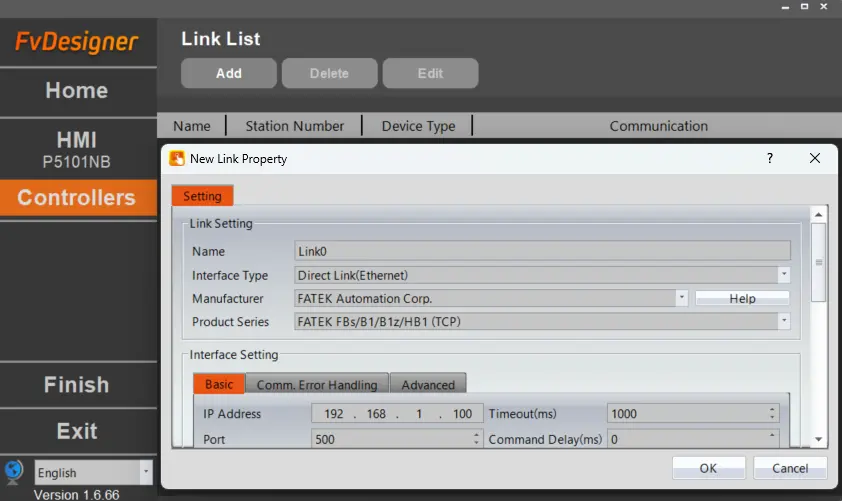The width and height of the screenshot is (842, 501).
Task: Open the Advanced tab
Action: pos(428,385)
